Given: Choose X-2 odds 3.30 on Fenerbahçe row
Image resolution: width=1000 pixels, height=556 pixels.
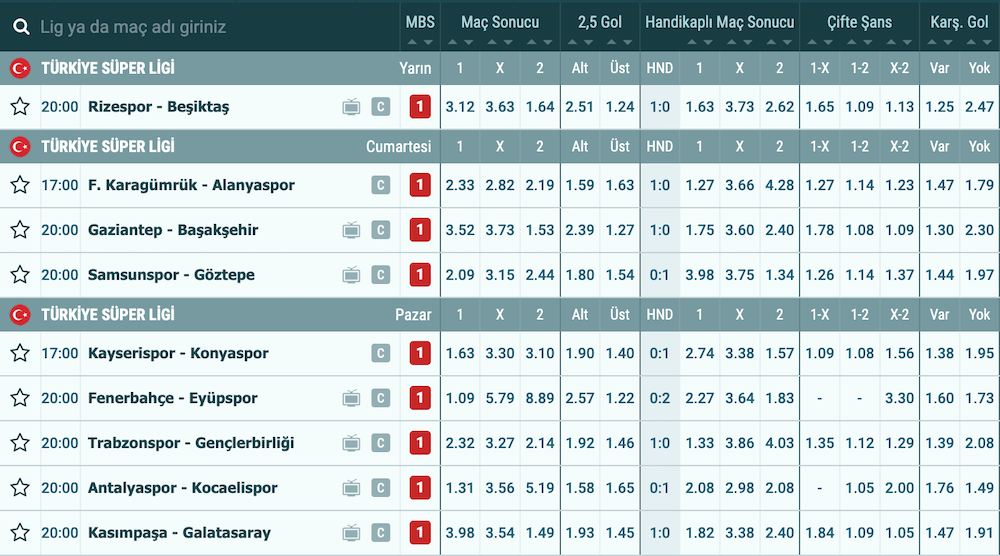Looking at the screenshot, I should (899, 398).
